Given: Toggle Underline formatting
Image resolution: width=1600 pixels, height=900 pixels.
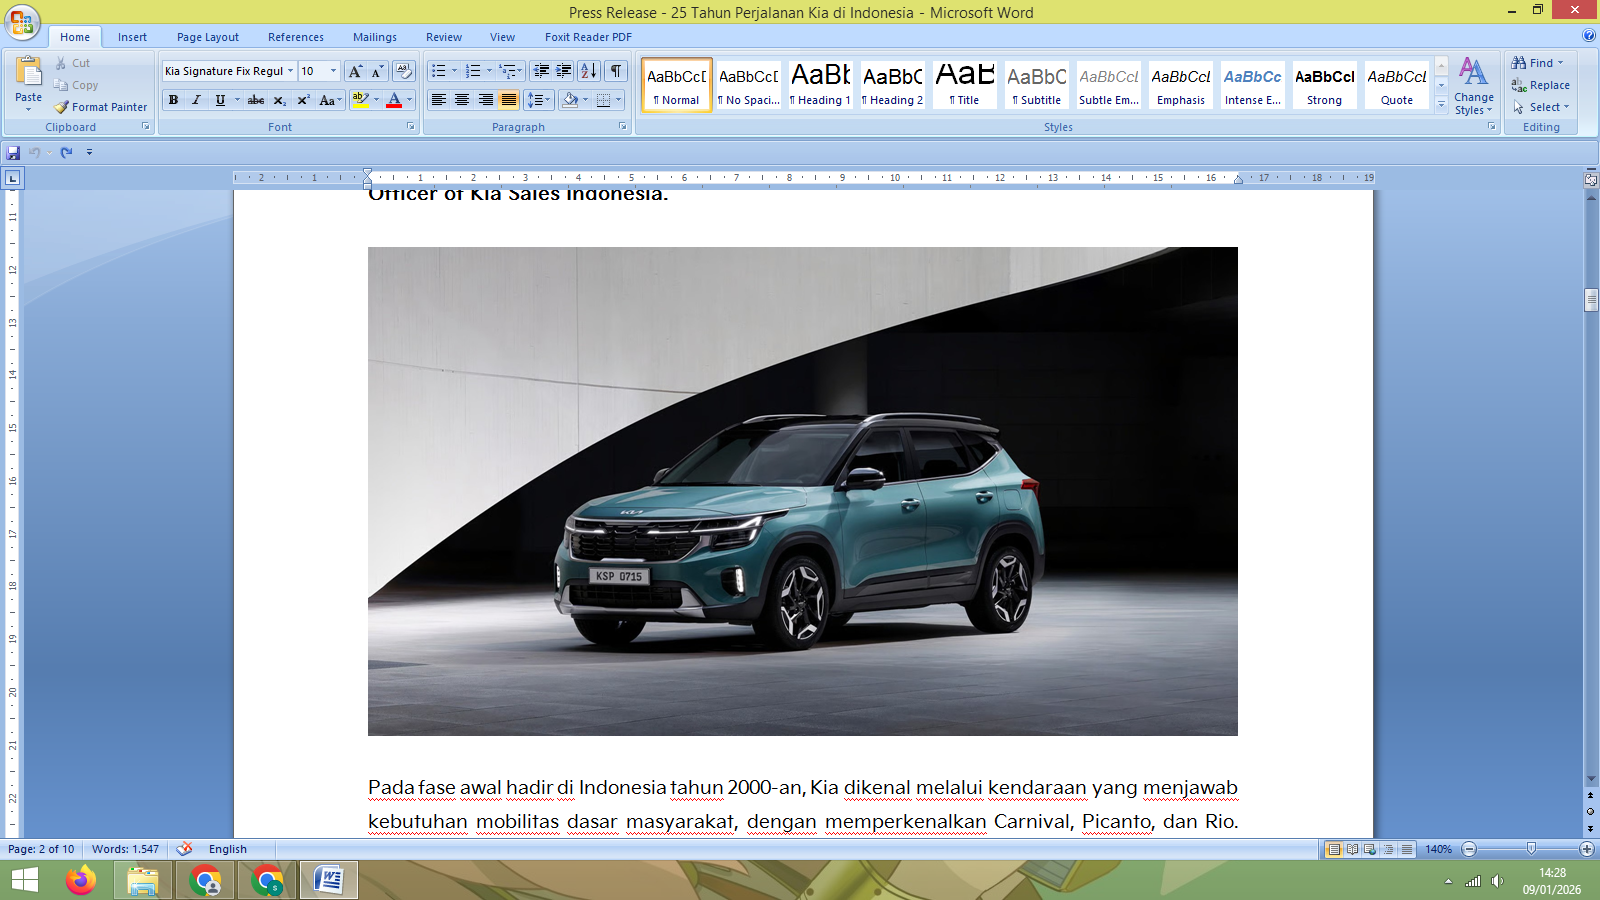Looking at the screenshot, I should [220, 100].
